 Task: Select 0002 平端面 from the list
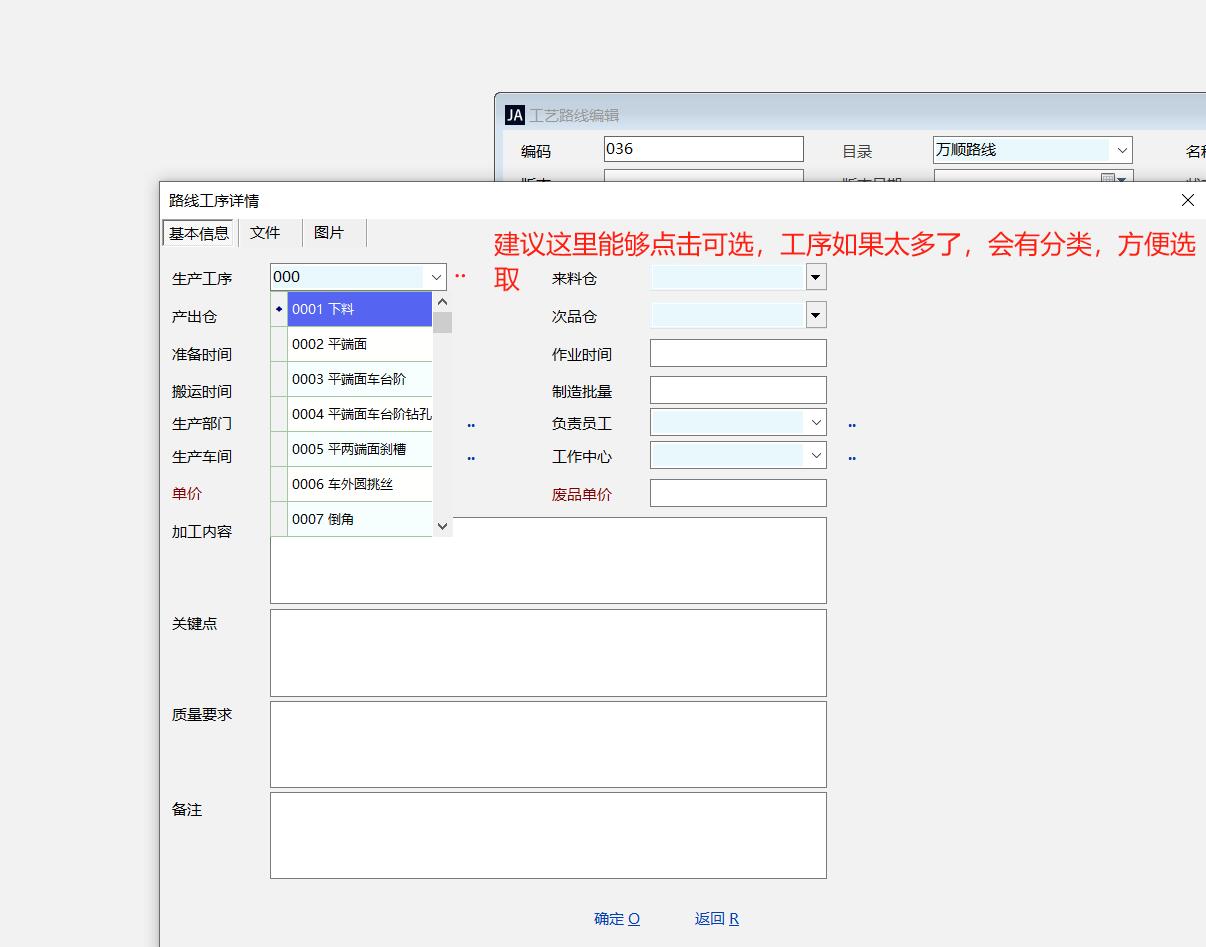coord(359,344)
